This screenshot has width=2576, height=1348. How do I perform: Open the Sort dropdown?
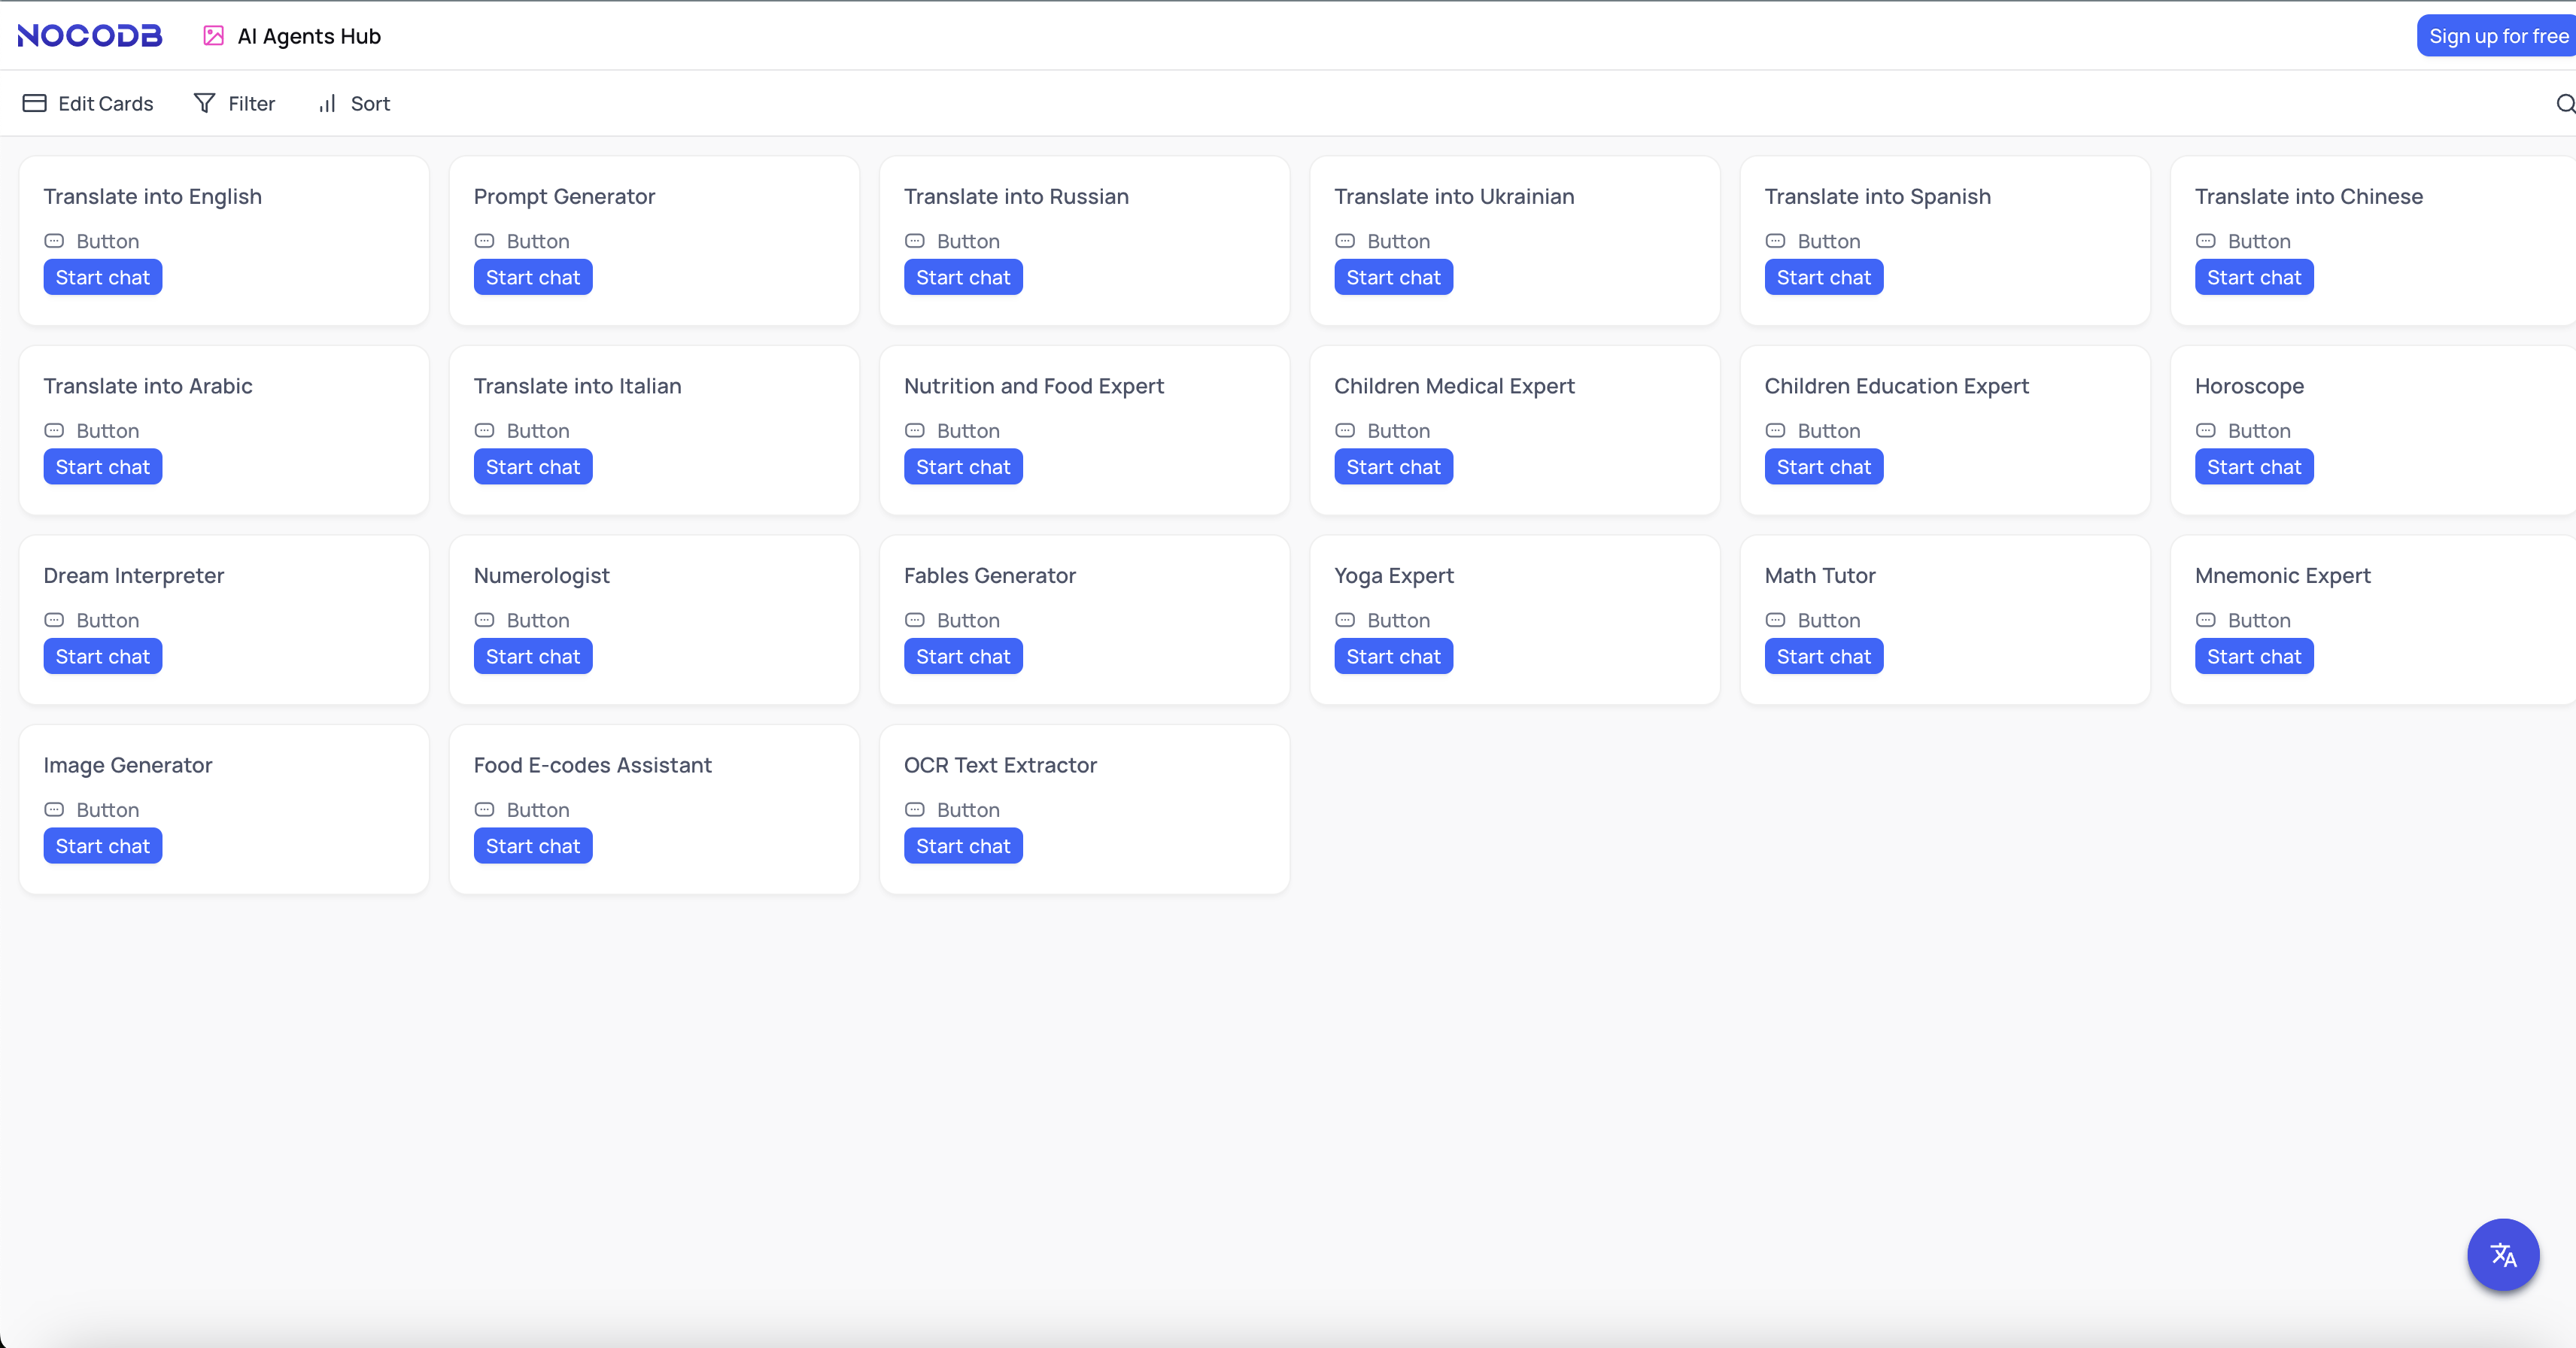click(370, 104)
